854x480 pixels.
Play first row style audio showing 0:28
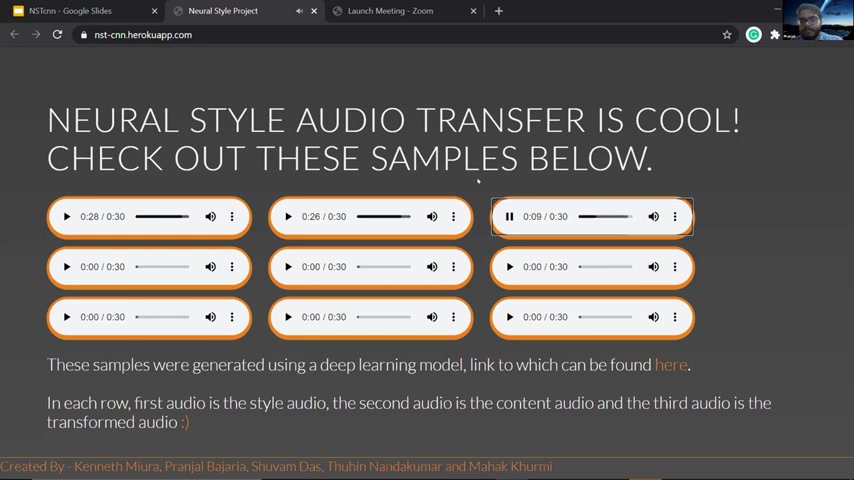click(66, 217)
